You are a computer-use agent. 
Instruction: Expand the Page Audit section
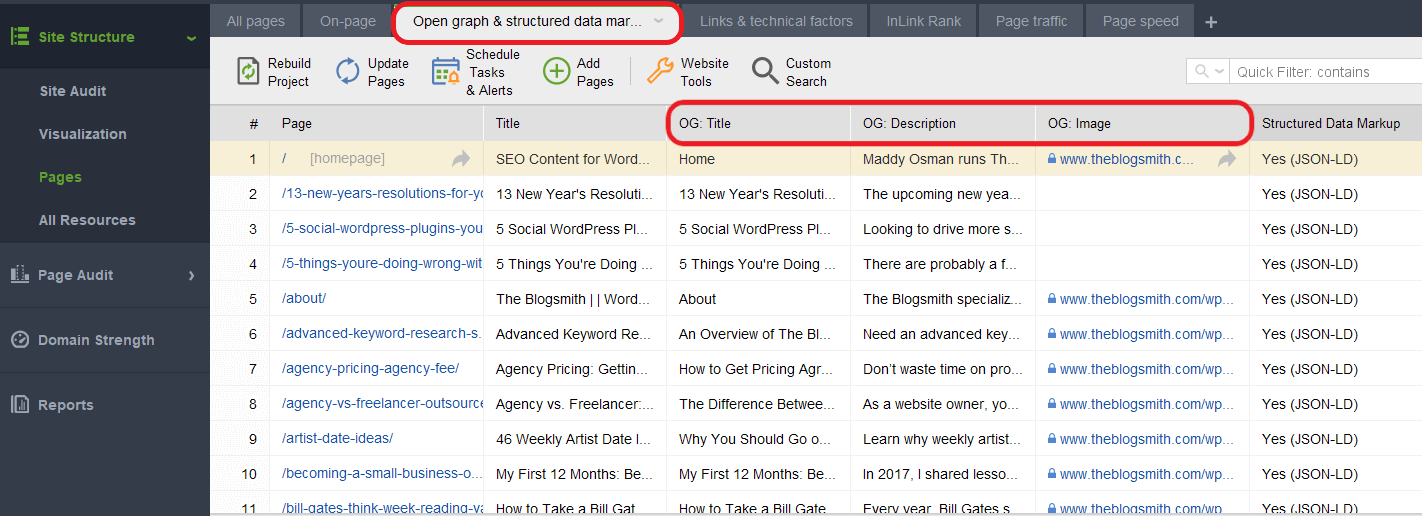pyautogui.click(x=191, y=275)
